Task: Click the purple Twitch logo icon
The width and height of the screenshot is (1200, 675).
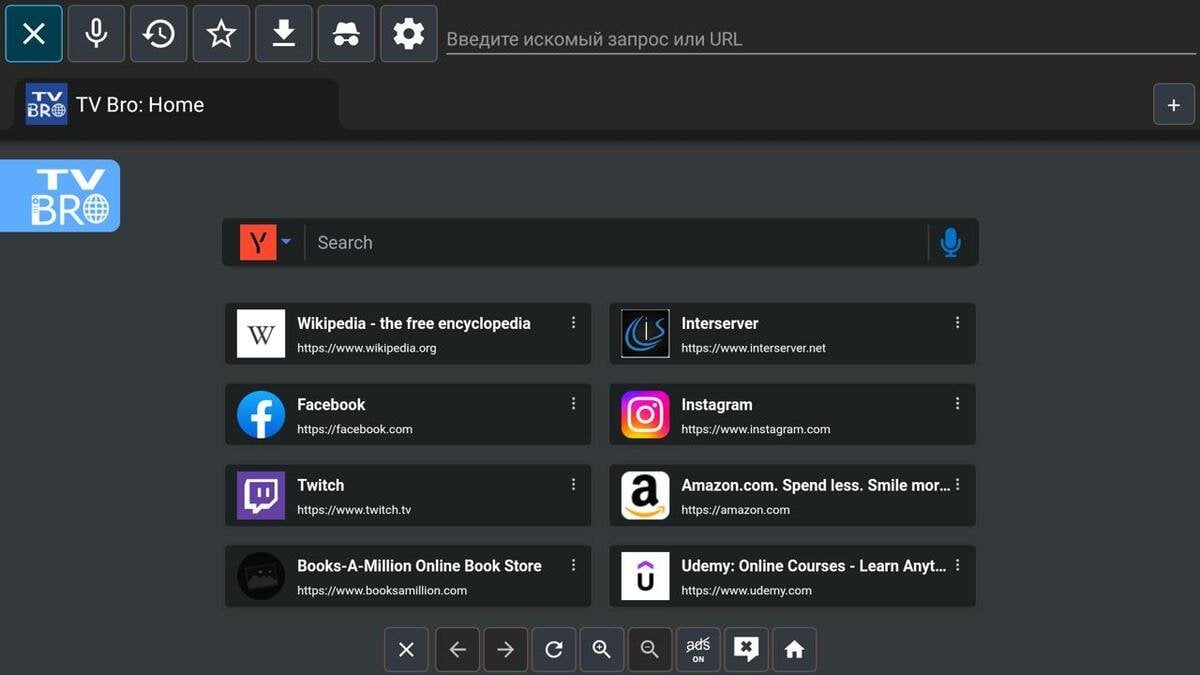Action: tap(261, 495)
